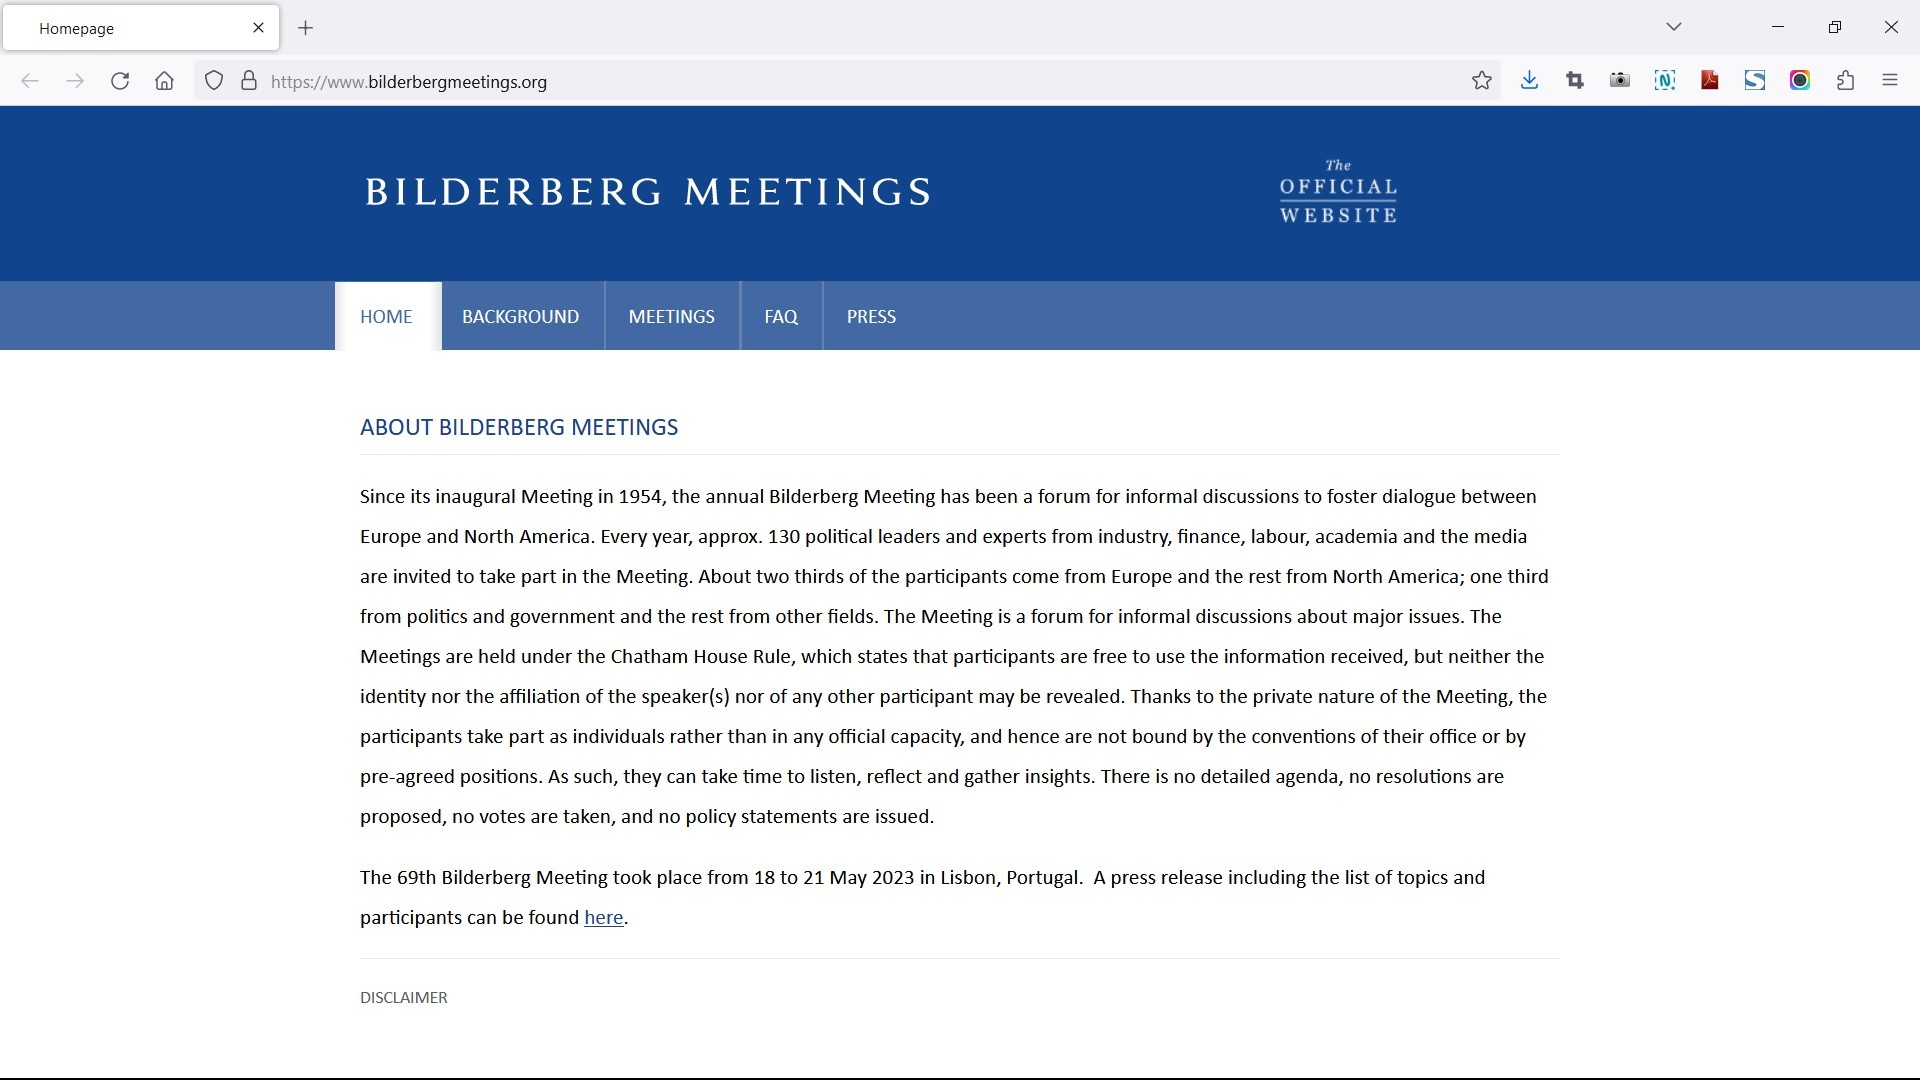The height and width of the screenshot is (1080, 1920).
Task: Reload the current page
Action: (x=120, y=81)
